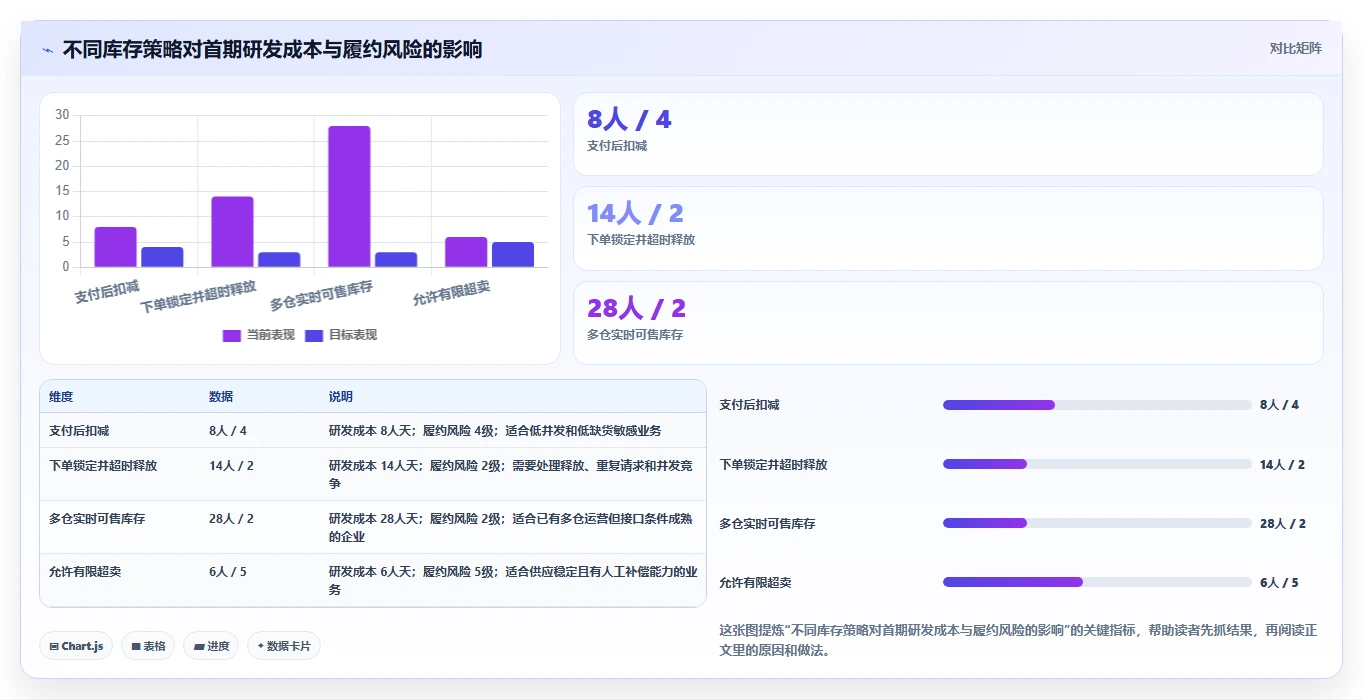Image resolution: width=1363 pixels, height=700 pixels.
Task: Click the description starting 研发成本 28人天
Action: (x=511, y=528)
